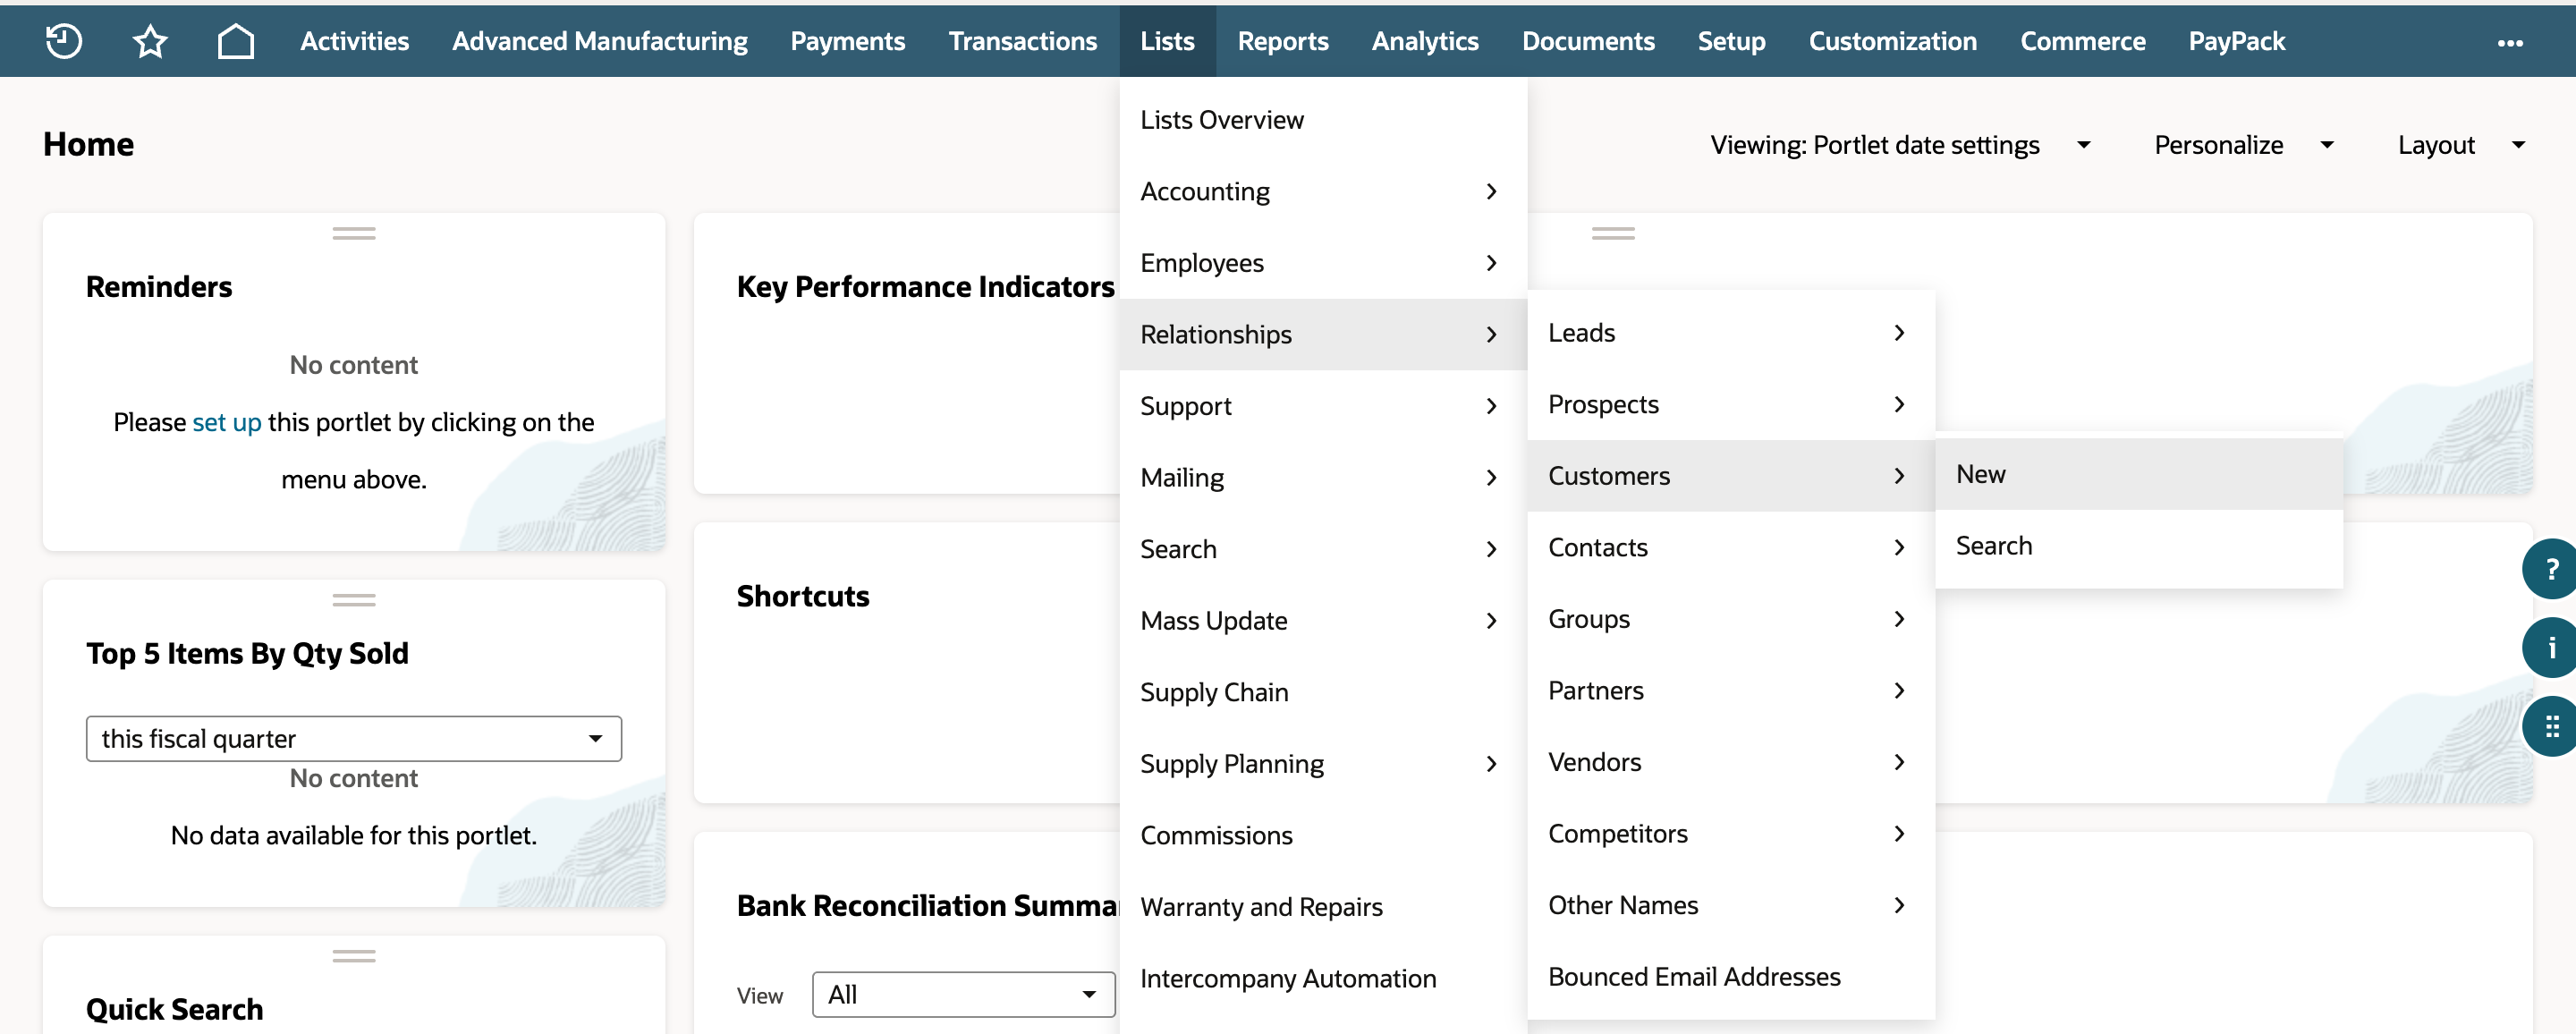The width and height of the screenshot is (2576, 1034).
Task: Open the help question mark button
Action: (2550, 569)
